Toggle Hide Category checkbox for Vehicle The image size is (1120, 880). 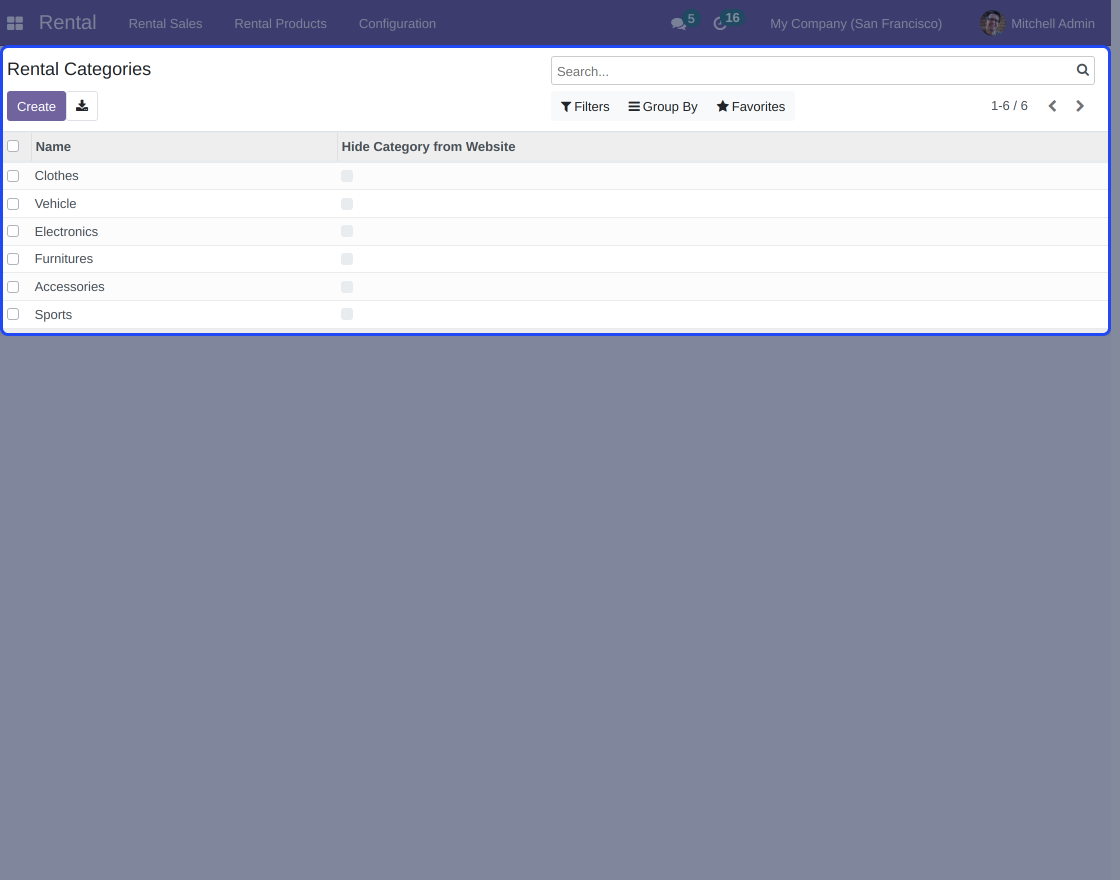coord(347,204)
